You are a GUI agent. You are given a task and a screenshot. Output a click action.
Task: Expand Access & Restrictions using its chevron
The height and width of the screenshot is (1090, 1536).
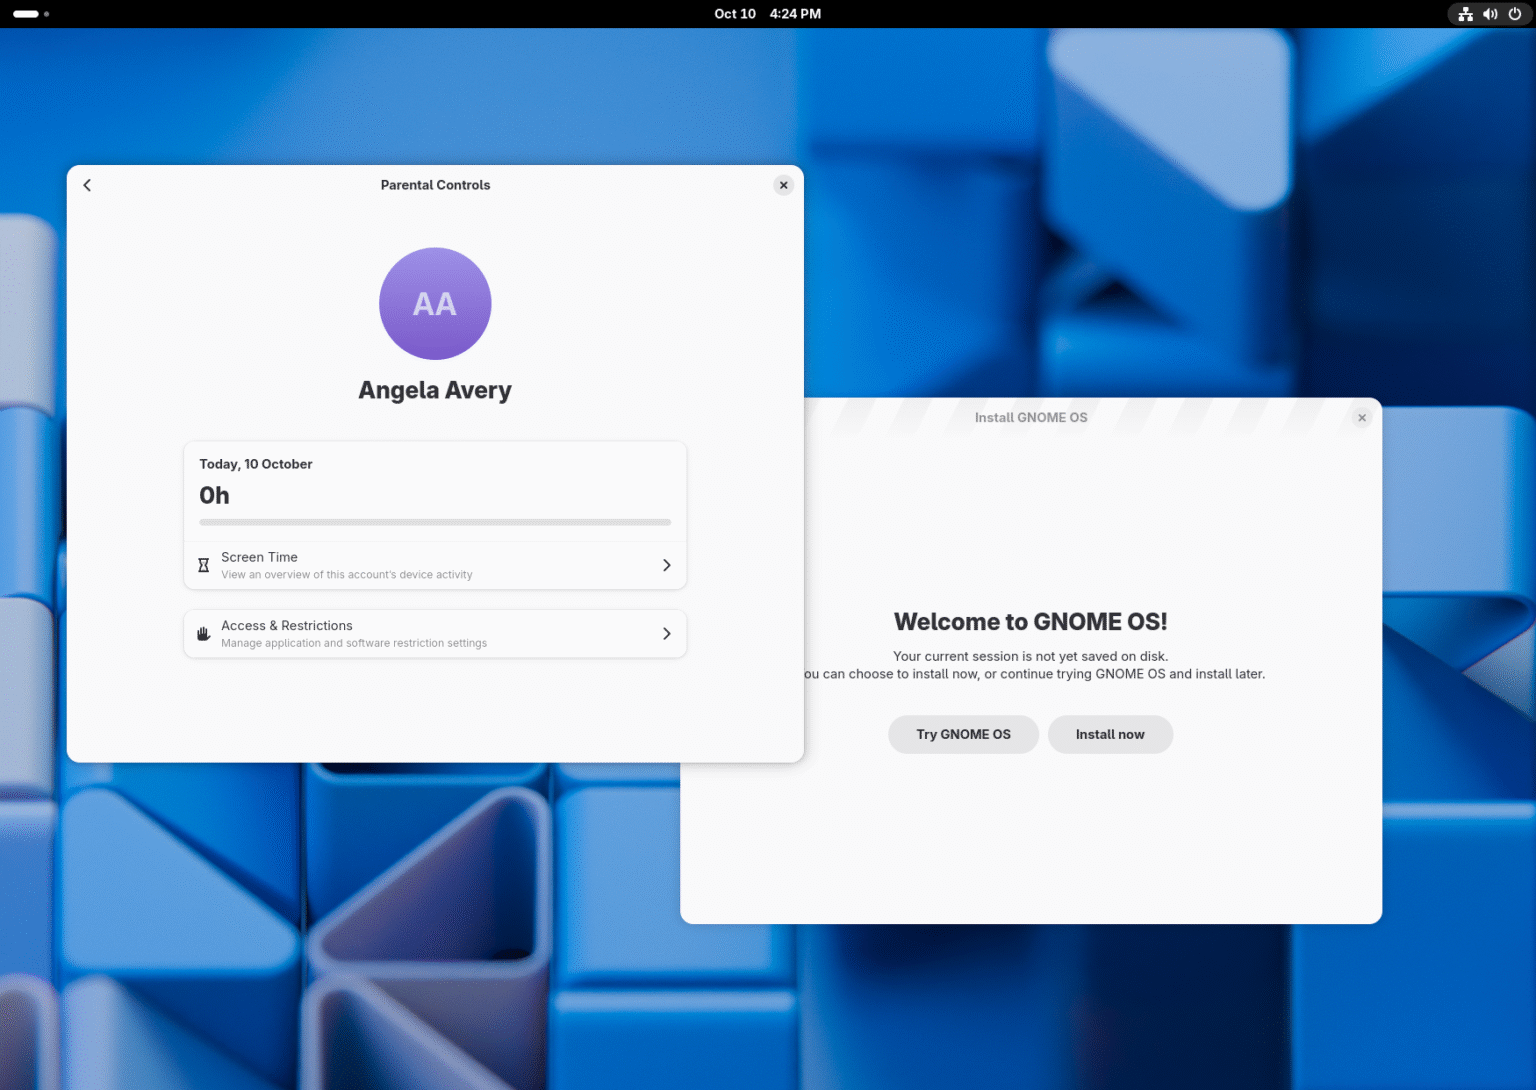[666, 634]
